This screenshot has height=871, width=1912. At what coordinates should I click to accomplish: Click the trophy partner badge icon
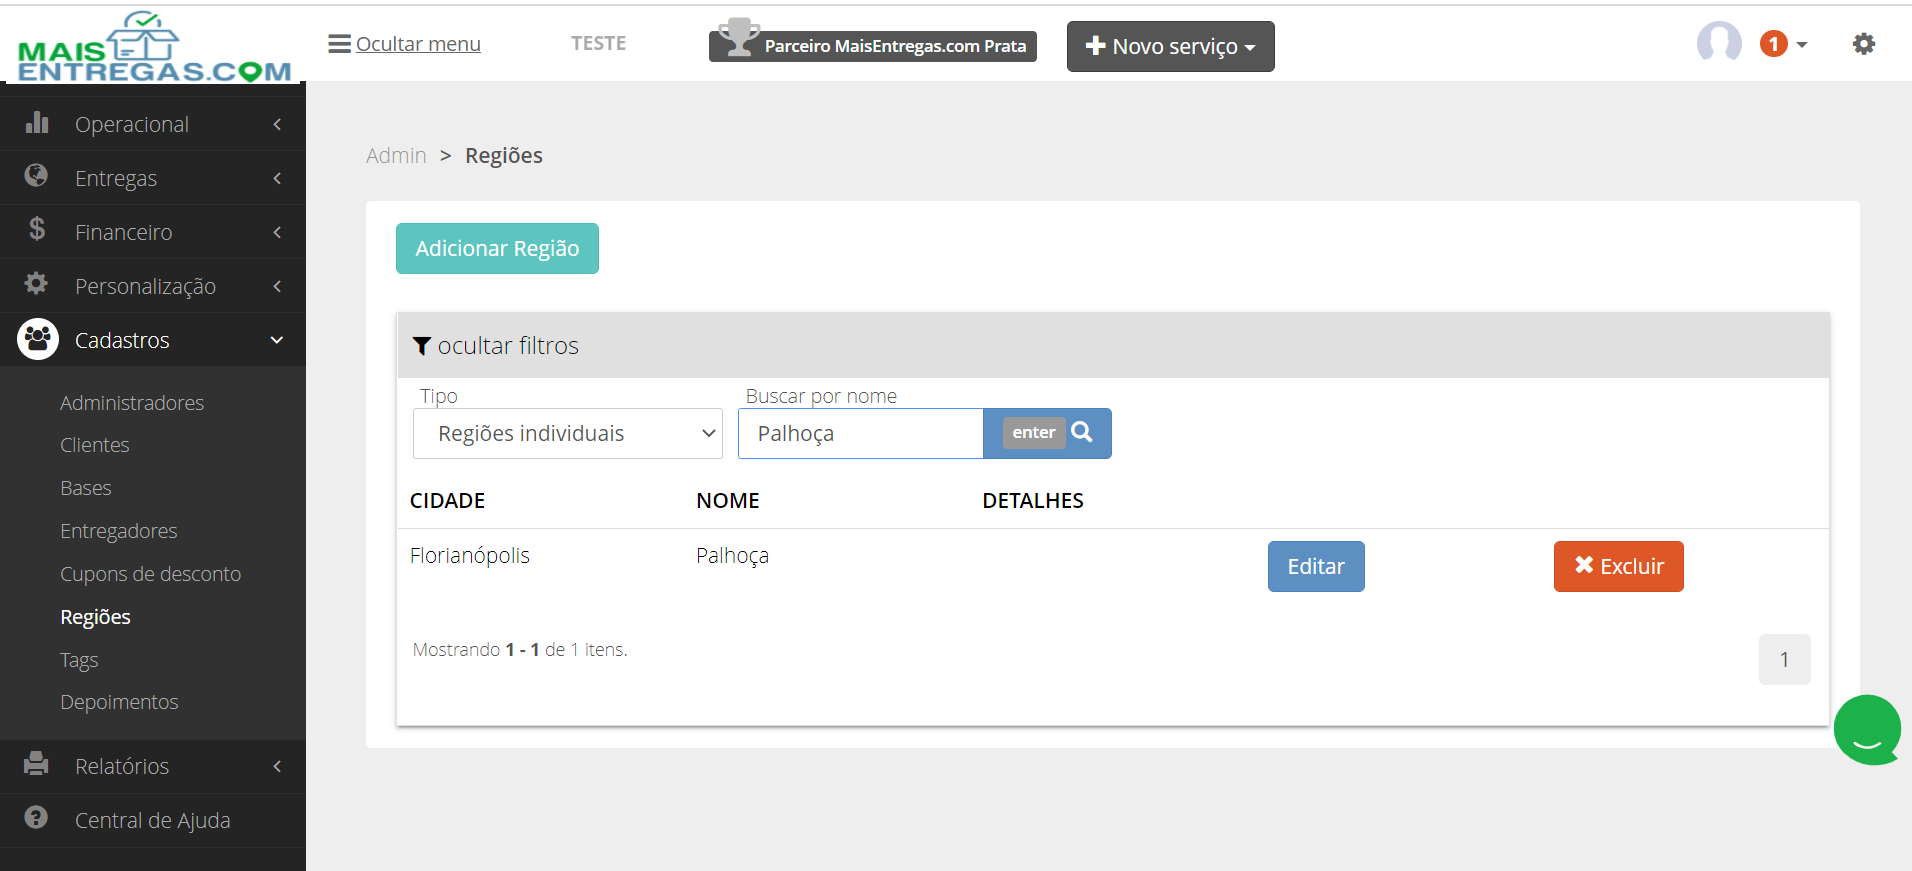(x=739, y=38)
